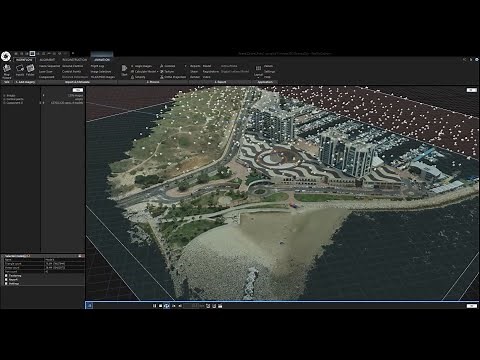Click Reports in the Export group
This screenshot has width=480, height=360.
pos(195,66)
